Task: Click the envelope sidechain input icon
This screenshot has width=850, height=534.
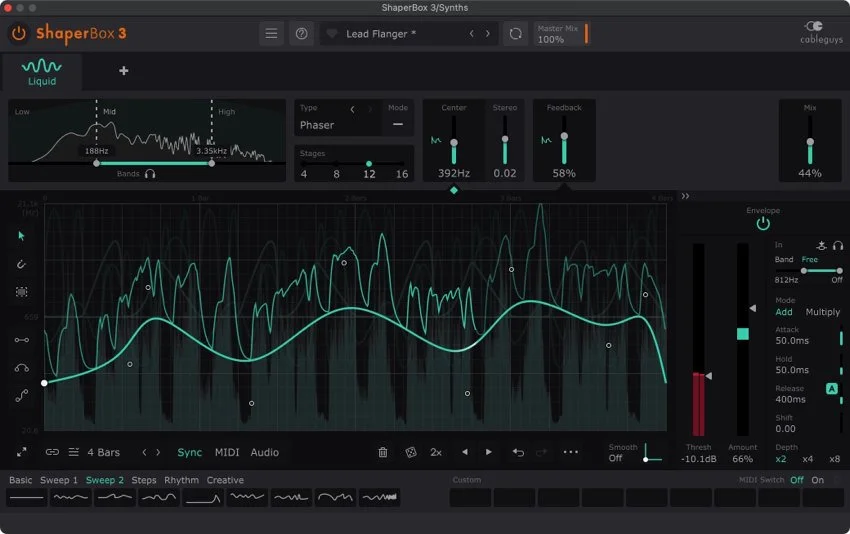Action: point(822,246)
